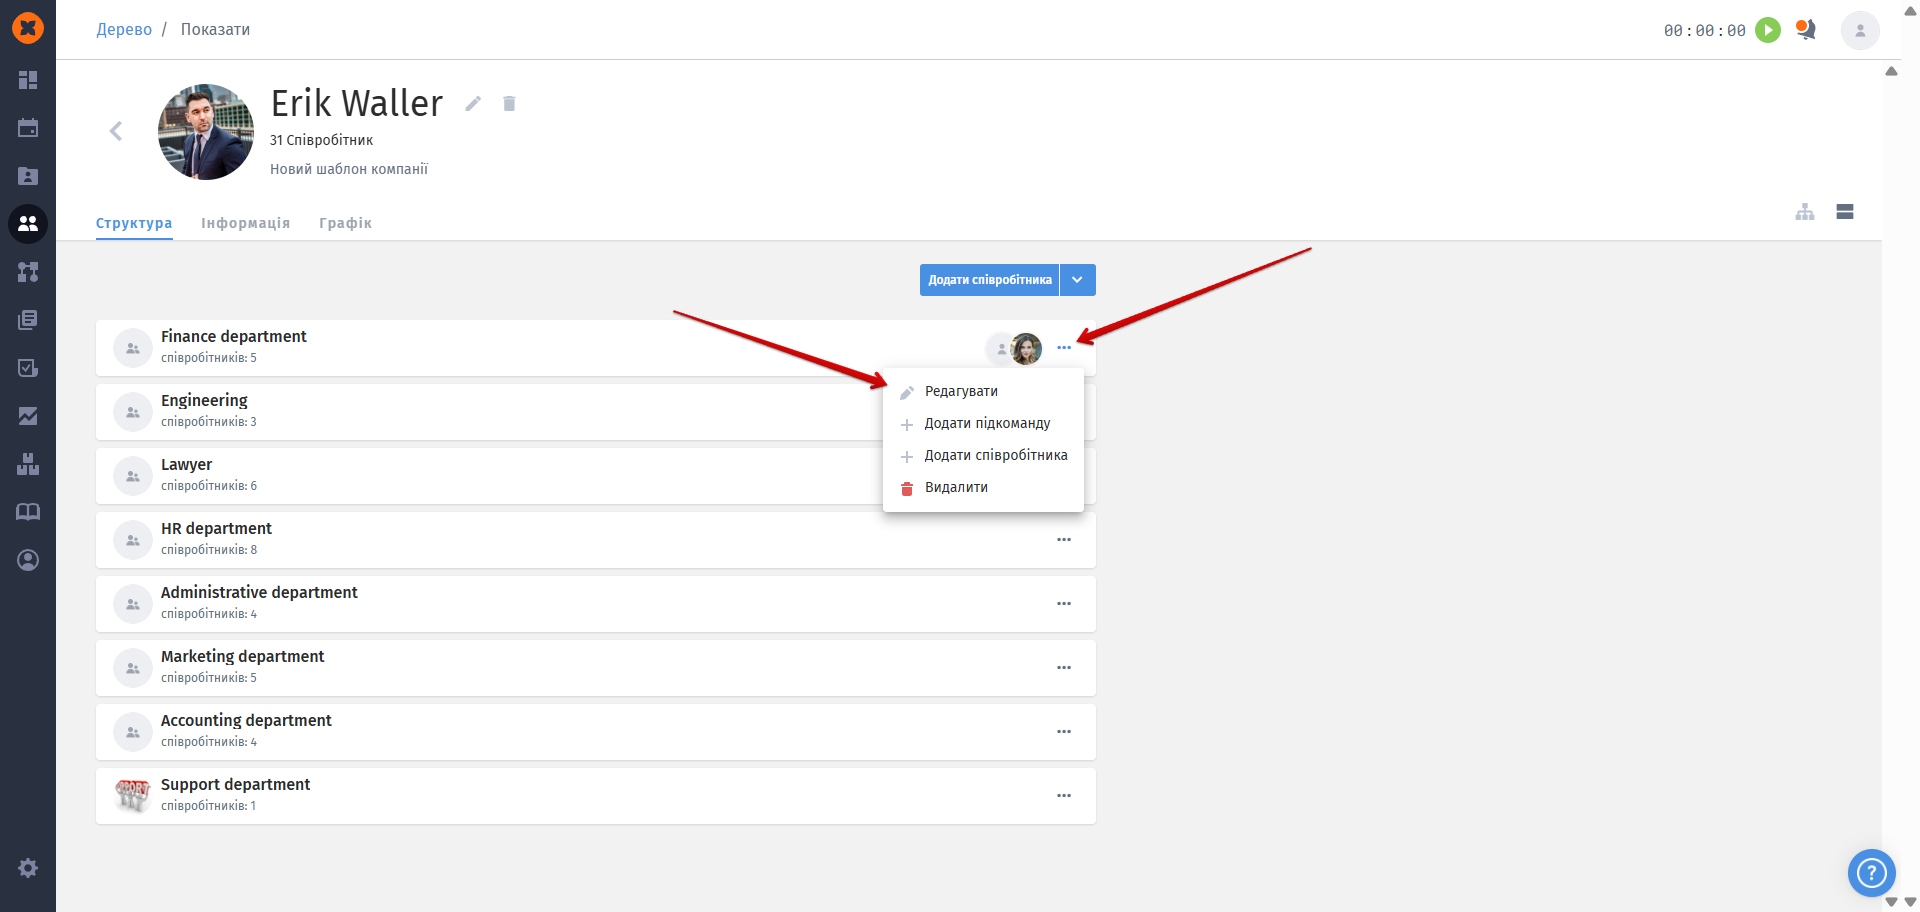This screenshot has height=912, width=1920.
Task: Follow the Дерево breadcrumb link
Action: (124, 30)
